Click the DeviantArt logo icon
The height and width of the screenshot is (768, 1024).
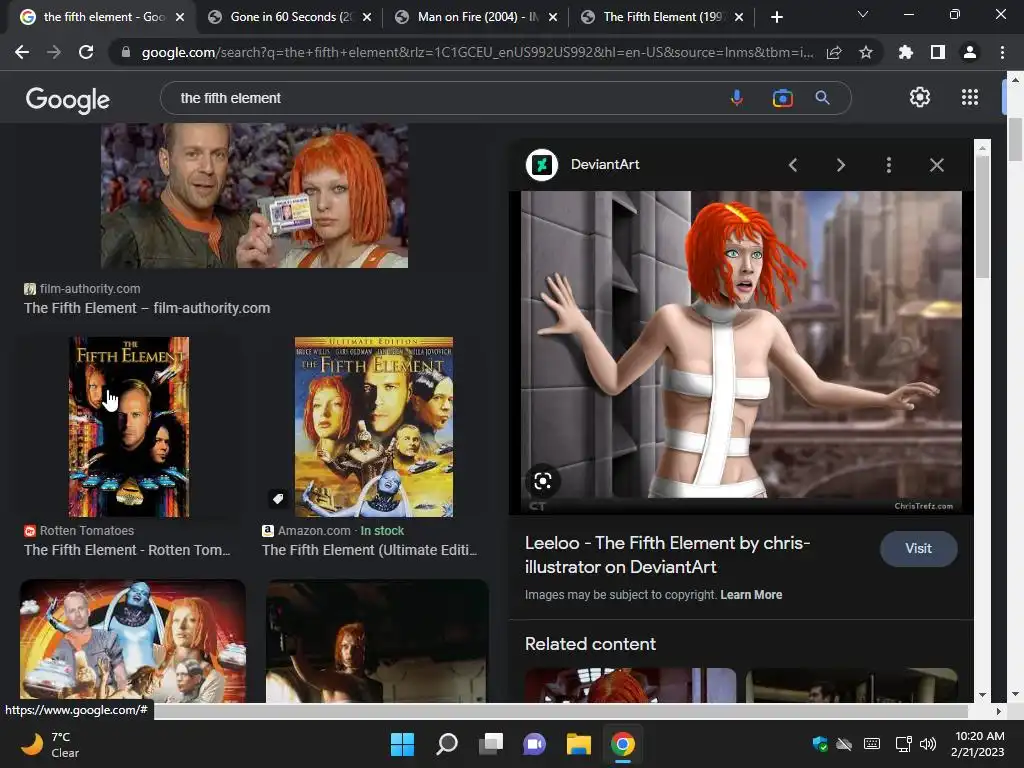(x=542, y=165)
